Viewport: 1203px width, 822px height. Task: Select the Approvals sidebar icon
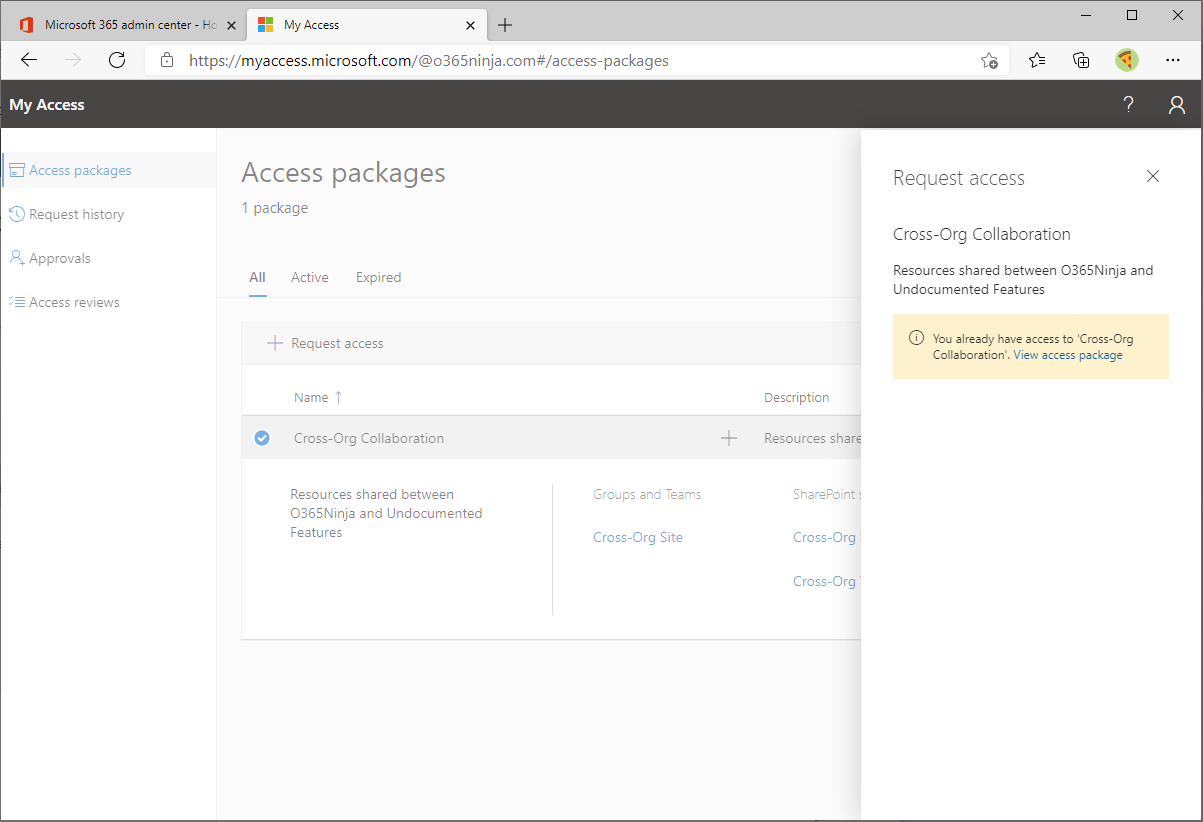click(18, 258)
